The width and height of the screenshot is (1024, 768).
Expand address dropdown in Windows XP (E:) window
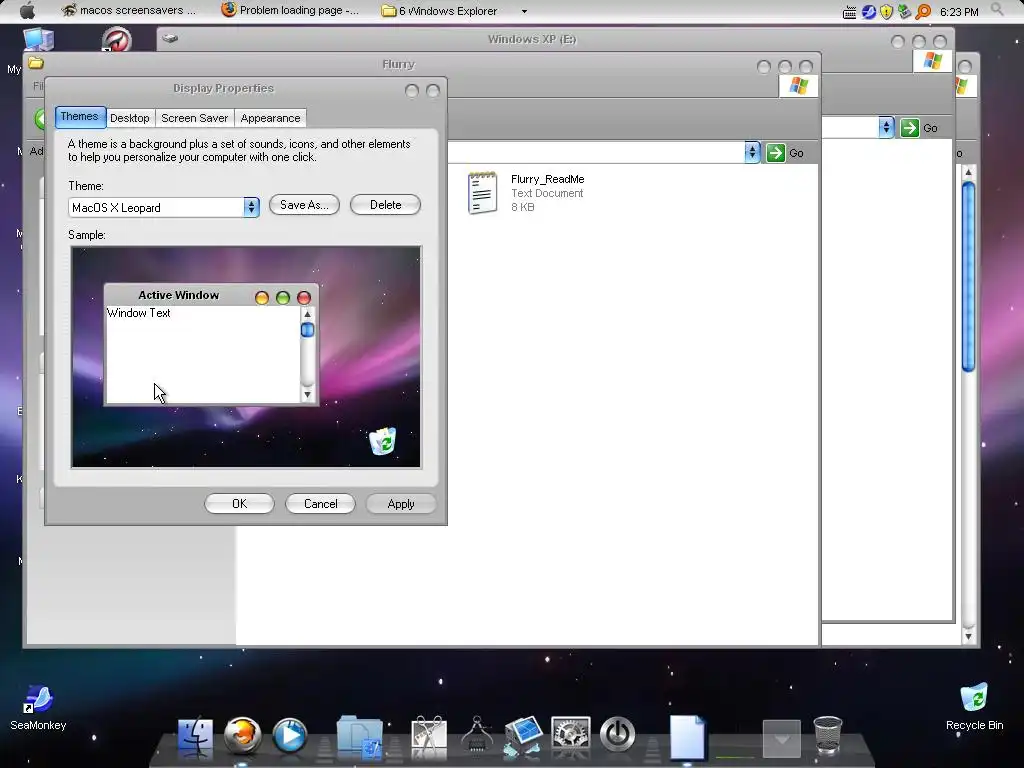(886, 128)
